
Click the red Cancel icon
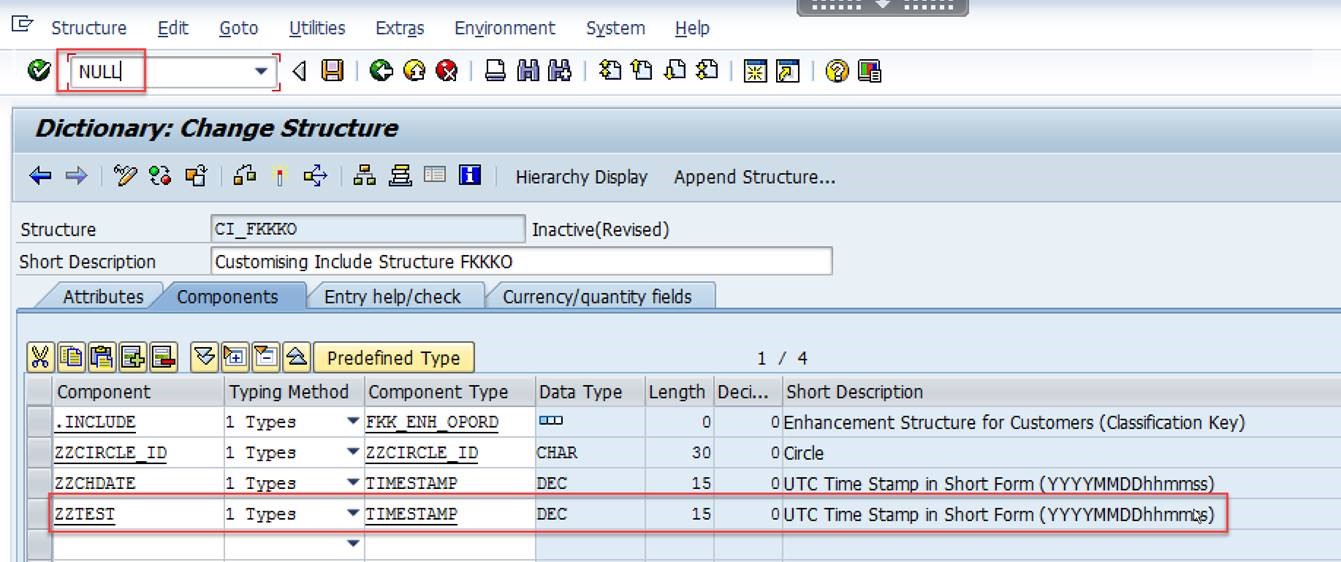[x=447, y=71]
